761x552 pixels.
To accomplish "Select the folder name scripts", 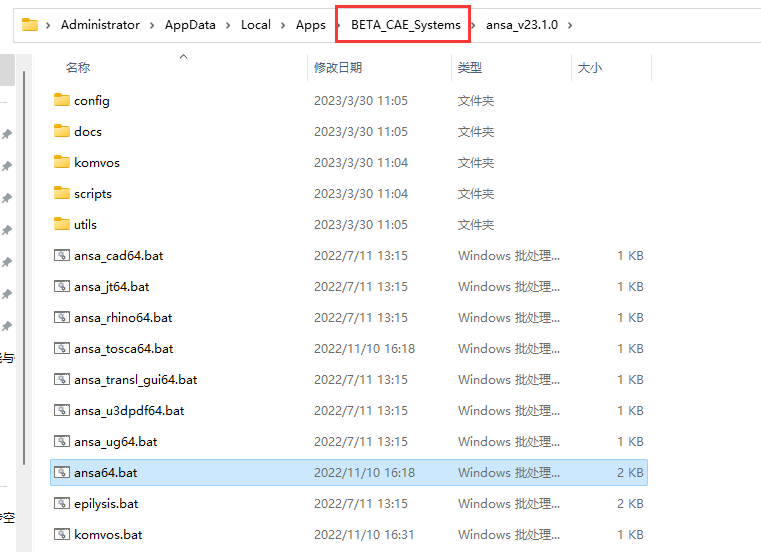I will 93,194.
